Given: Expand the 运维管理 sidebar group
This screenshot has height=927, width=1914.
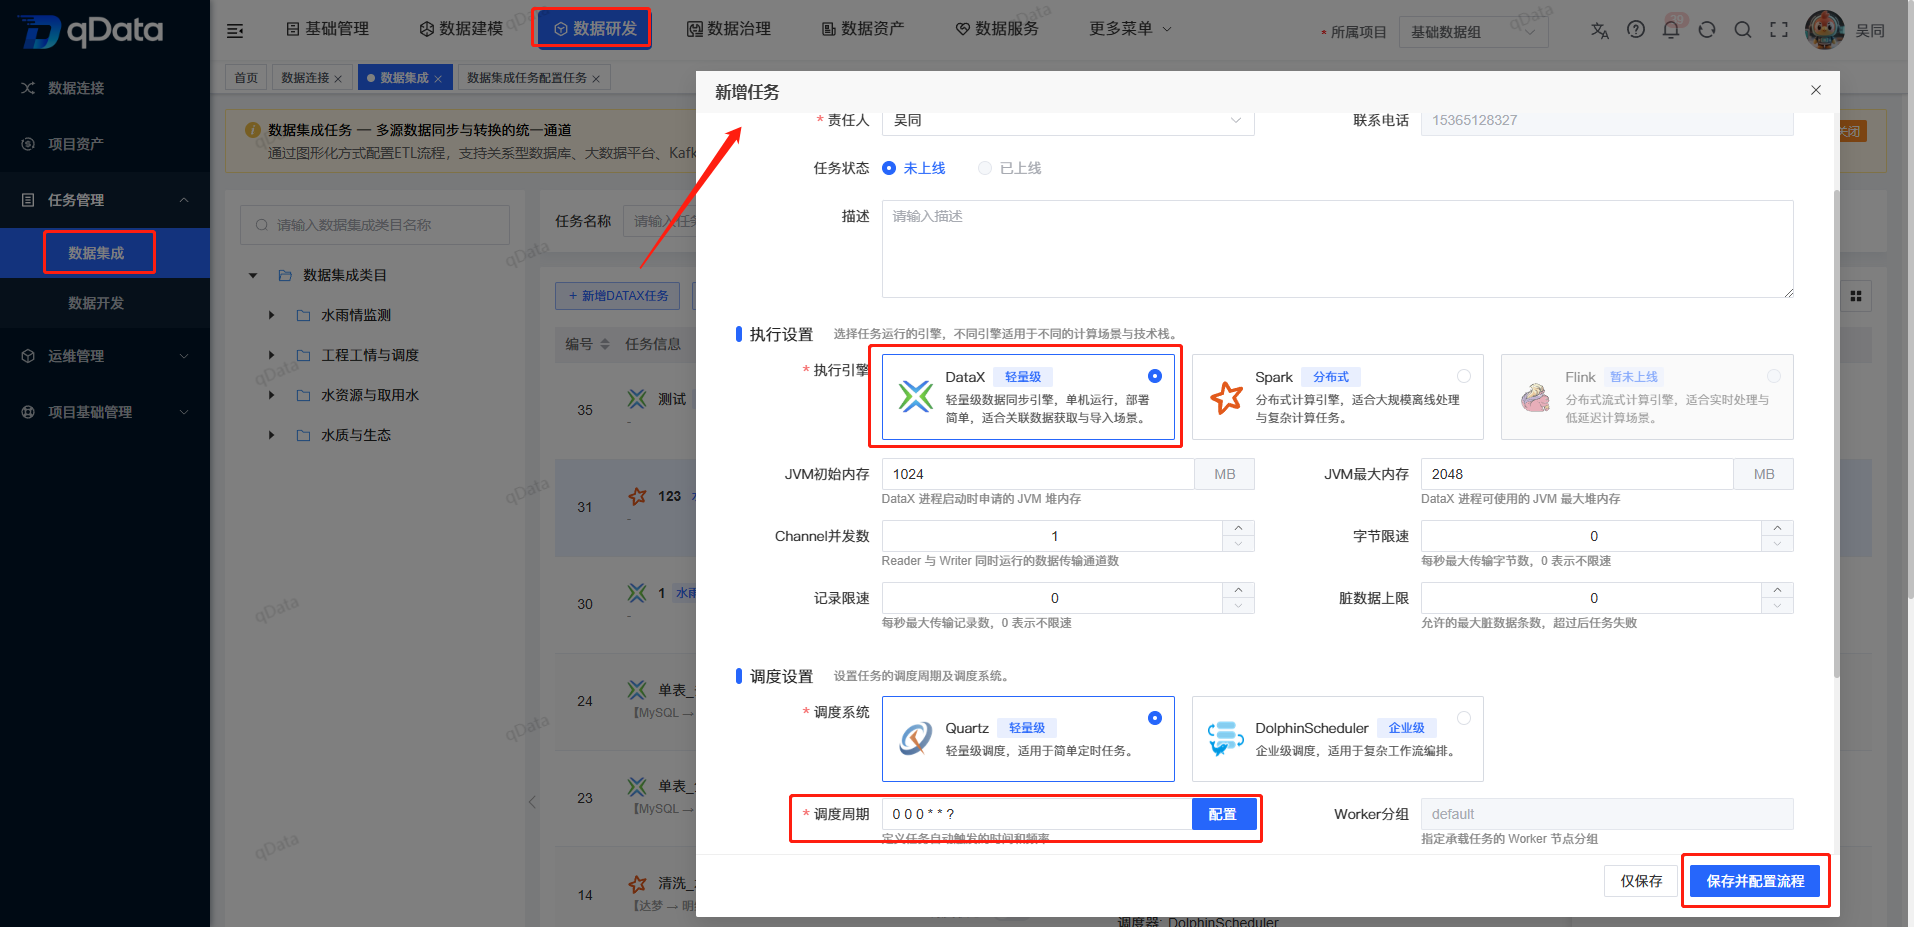Looking at the screenshot, I should (105, 356).
